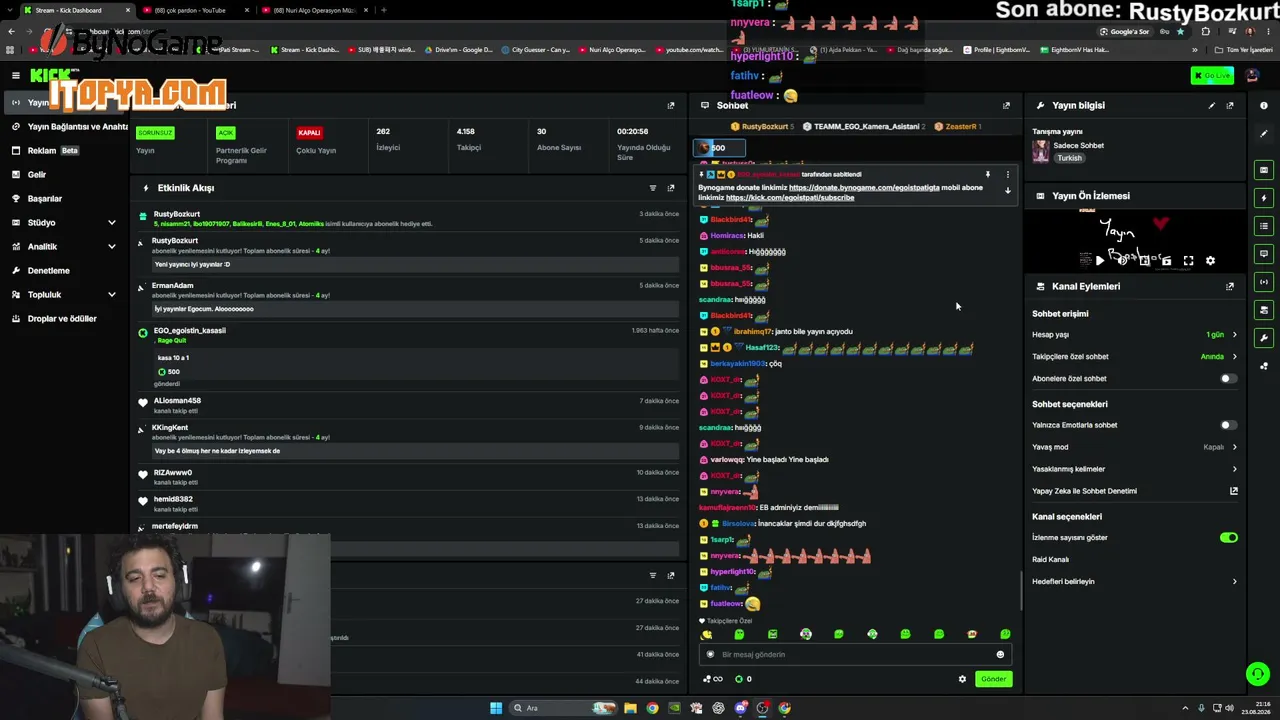Send message with Gönder button
The height and width of the screenshot is (720, 1280).
click(x=993, y=679)
